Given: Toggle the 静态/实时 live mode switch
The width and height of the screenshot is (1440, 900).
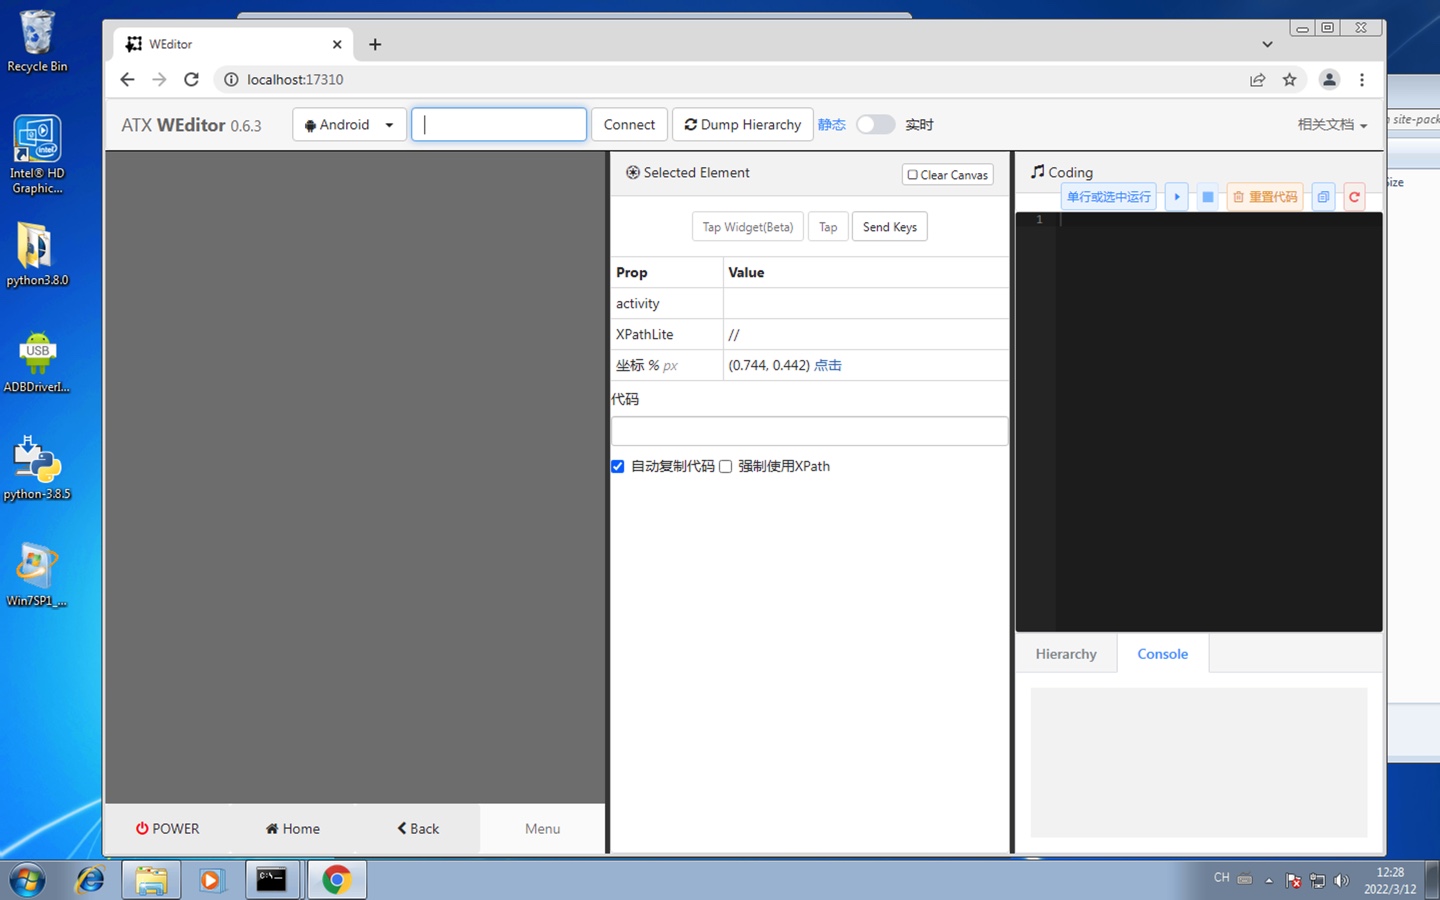Looking at the screenshot, I should coord(875,125).
